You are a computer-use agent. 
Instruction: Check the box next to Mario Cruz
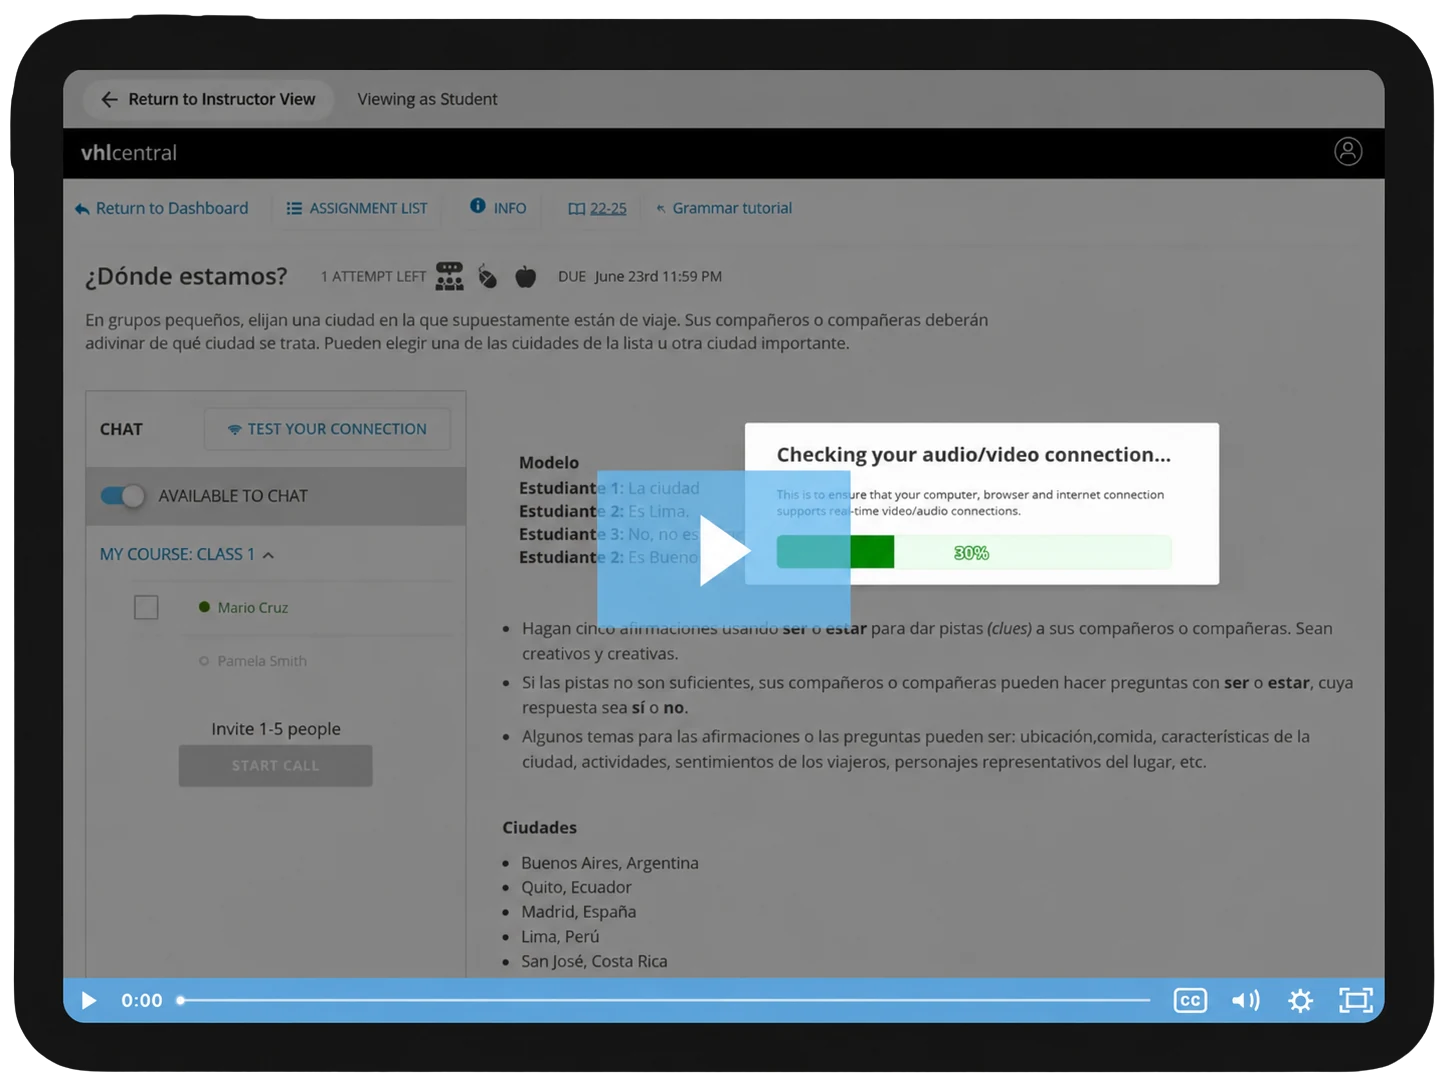click(146, 607)
